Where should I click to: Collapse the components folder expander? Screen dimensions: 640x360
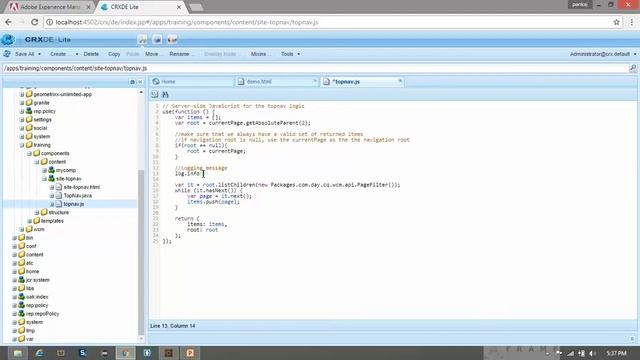(x=29, y=153)
